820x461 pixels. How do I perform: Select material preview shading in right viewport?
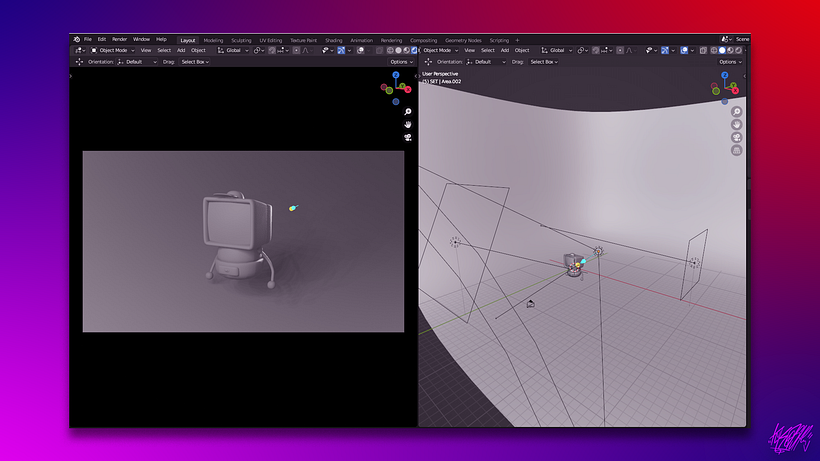[730, 50]
